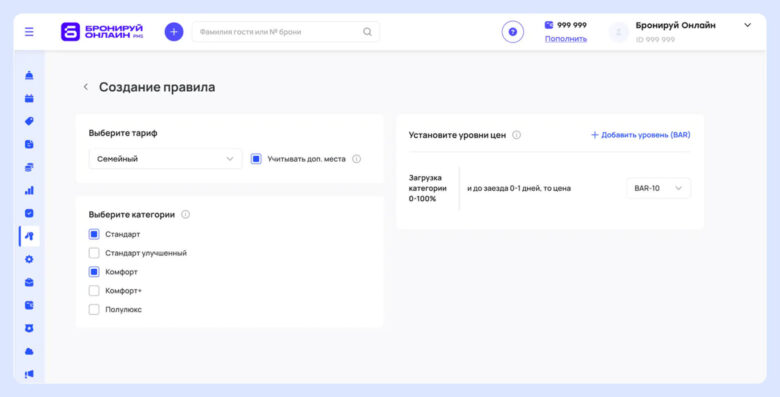Open the calendar sidebar icon
780x397 pixels.
pyautogui.click(x=29, y=99)
